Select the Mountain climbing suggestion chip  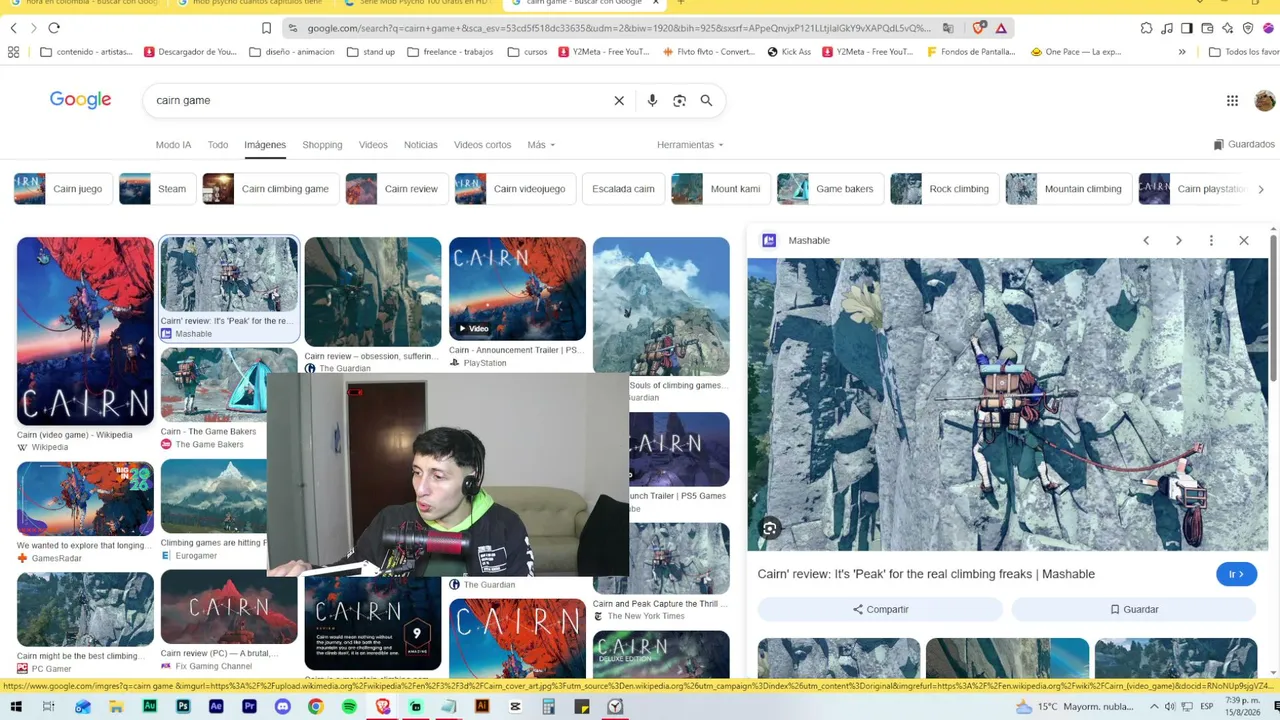(x=1067, y=189)
